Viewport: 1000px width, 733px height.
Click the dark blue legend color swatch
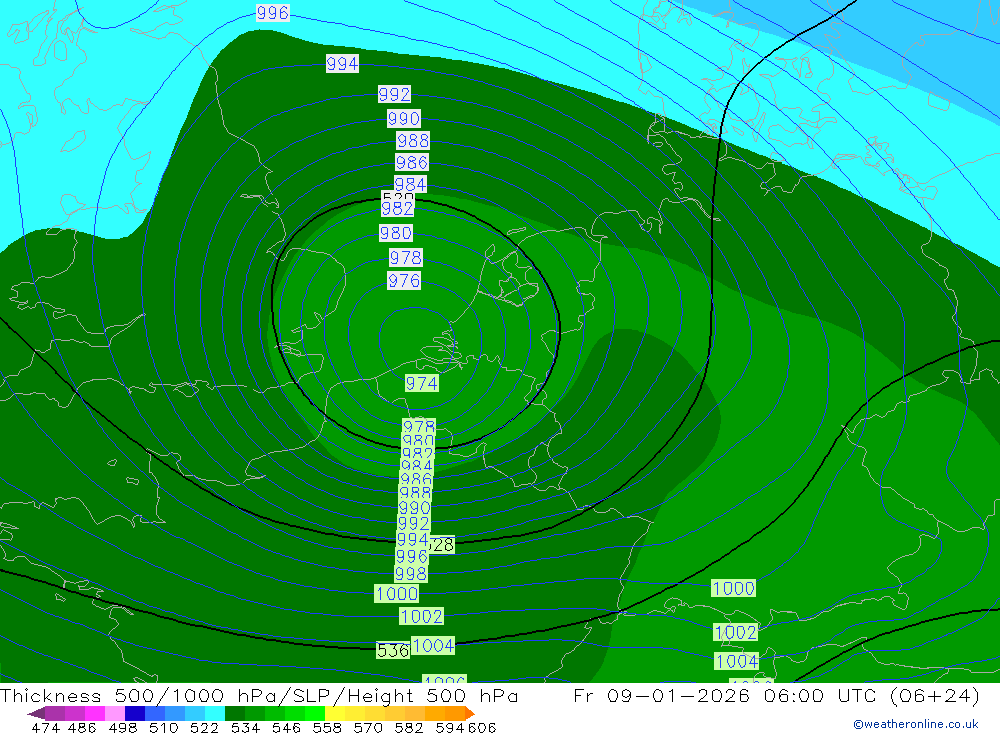click(135, 713)
